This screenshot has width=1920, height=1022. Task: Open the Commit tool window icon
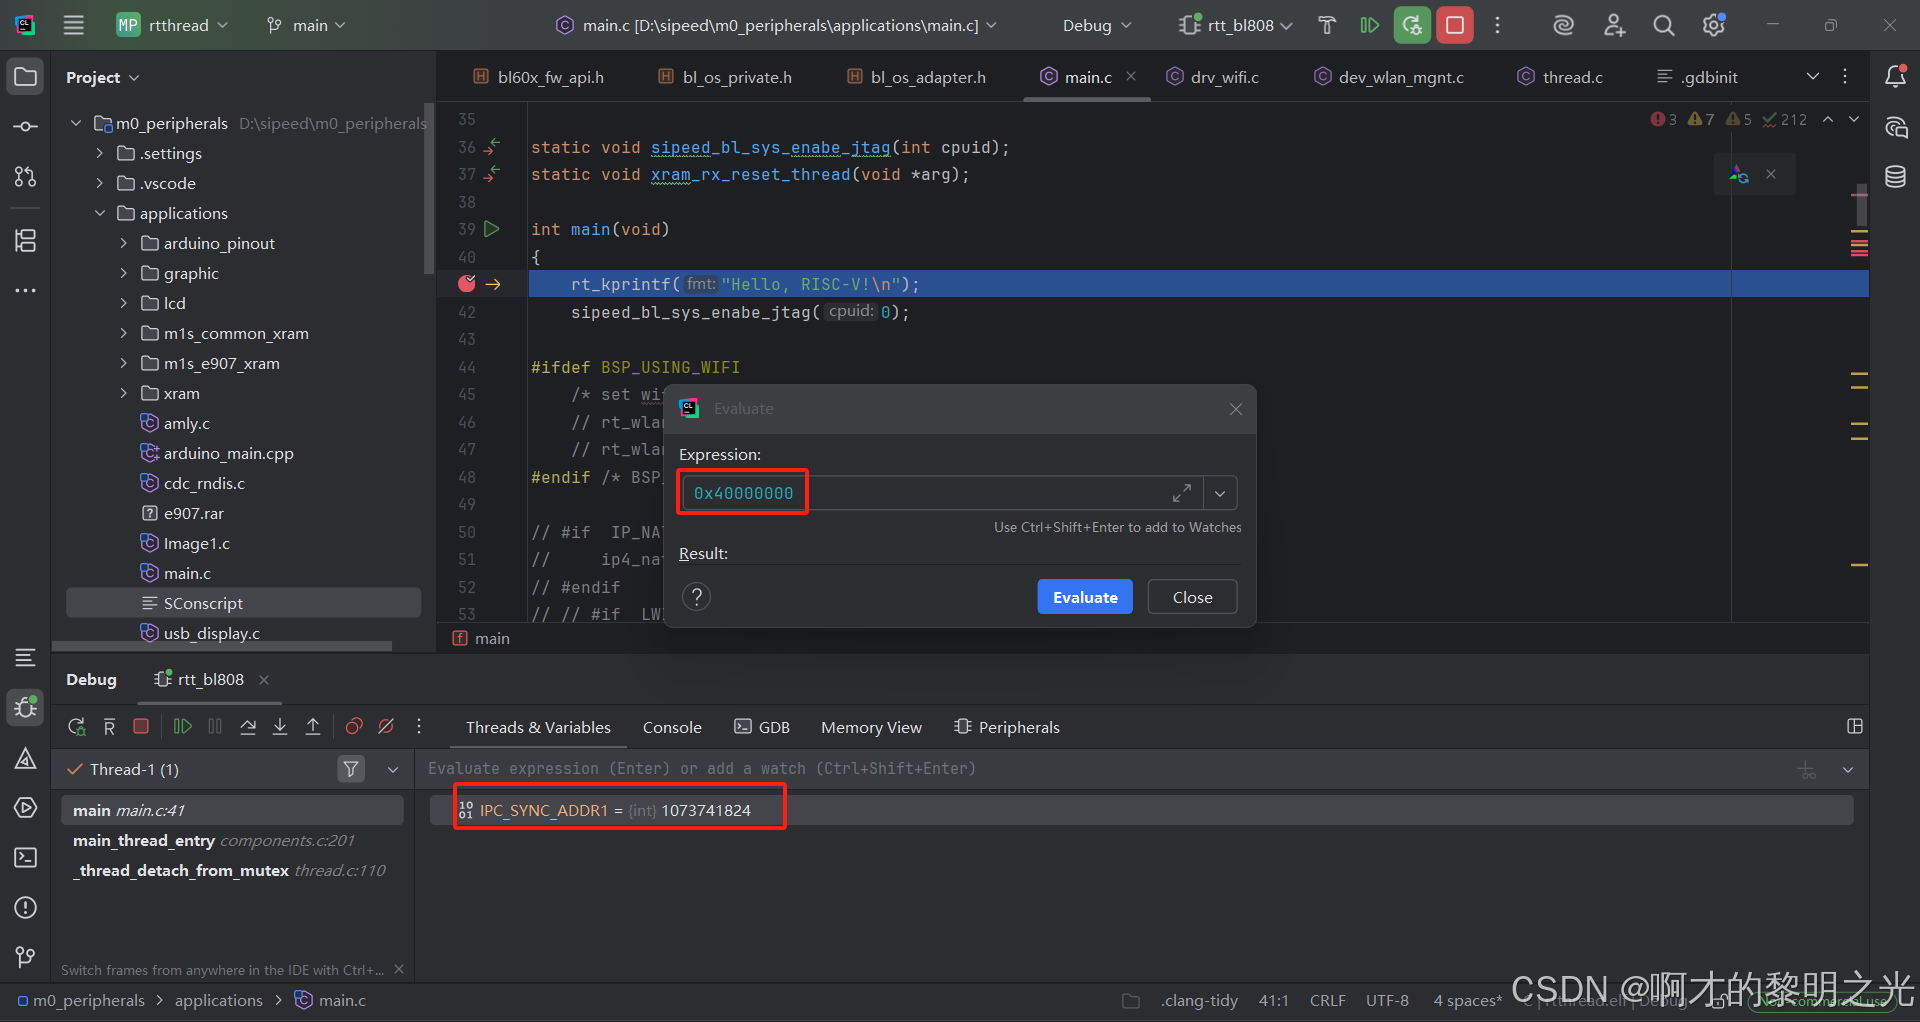tap(25, 126)
